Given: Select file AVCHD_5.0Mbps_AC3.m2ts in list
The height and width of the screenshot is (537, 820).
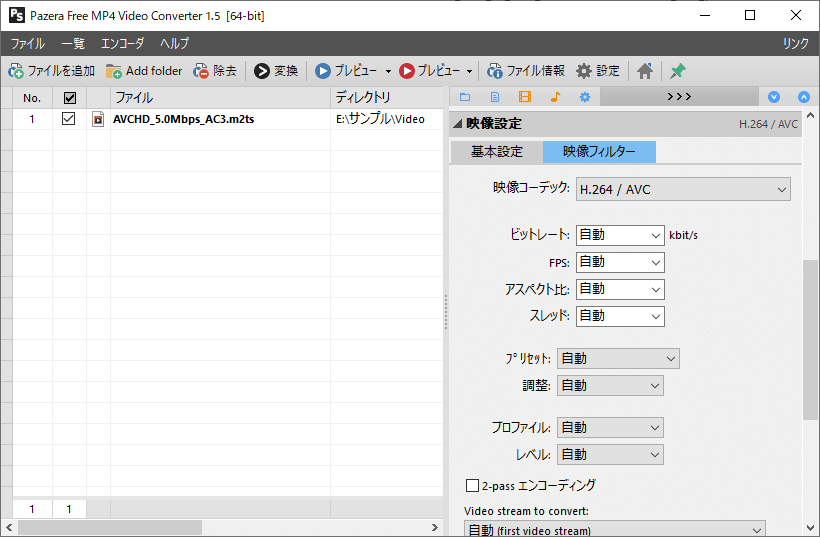Looking at the screenshot, I should click(x=184, y=119).
